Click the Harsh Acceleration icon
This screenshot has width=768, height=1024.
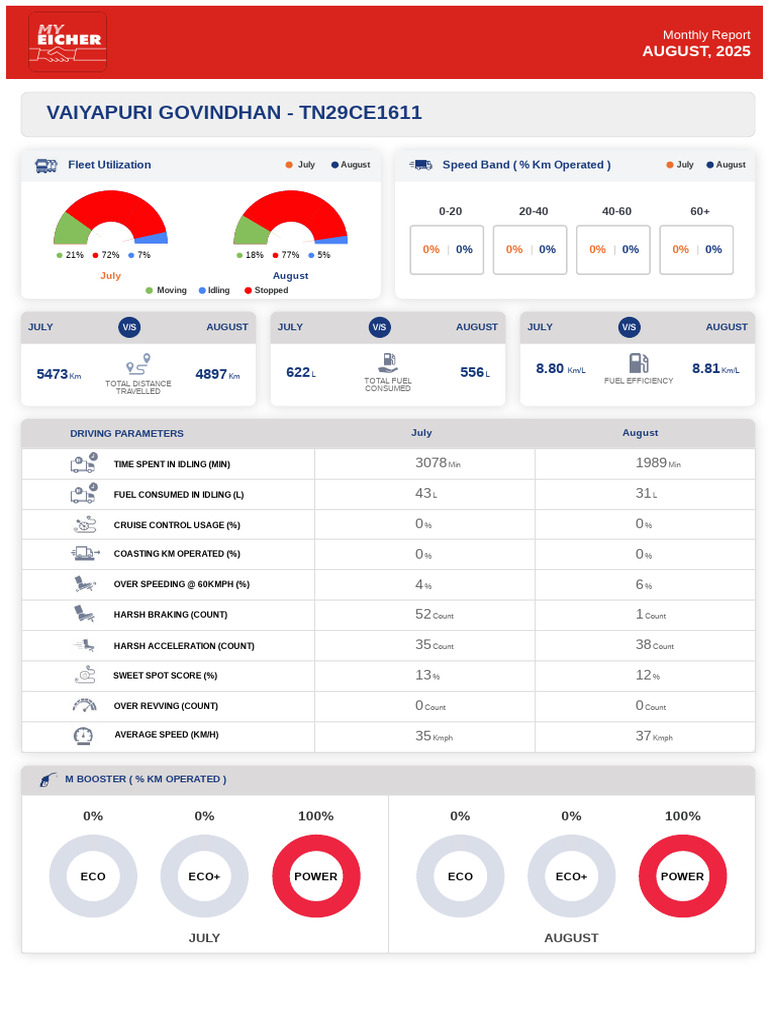pos(84,645)
